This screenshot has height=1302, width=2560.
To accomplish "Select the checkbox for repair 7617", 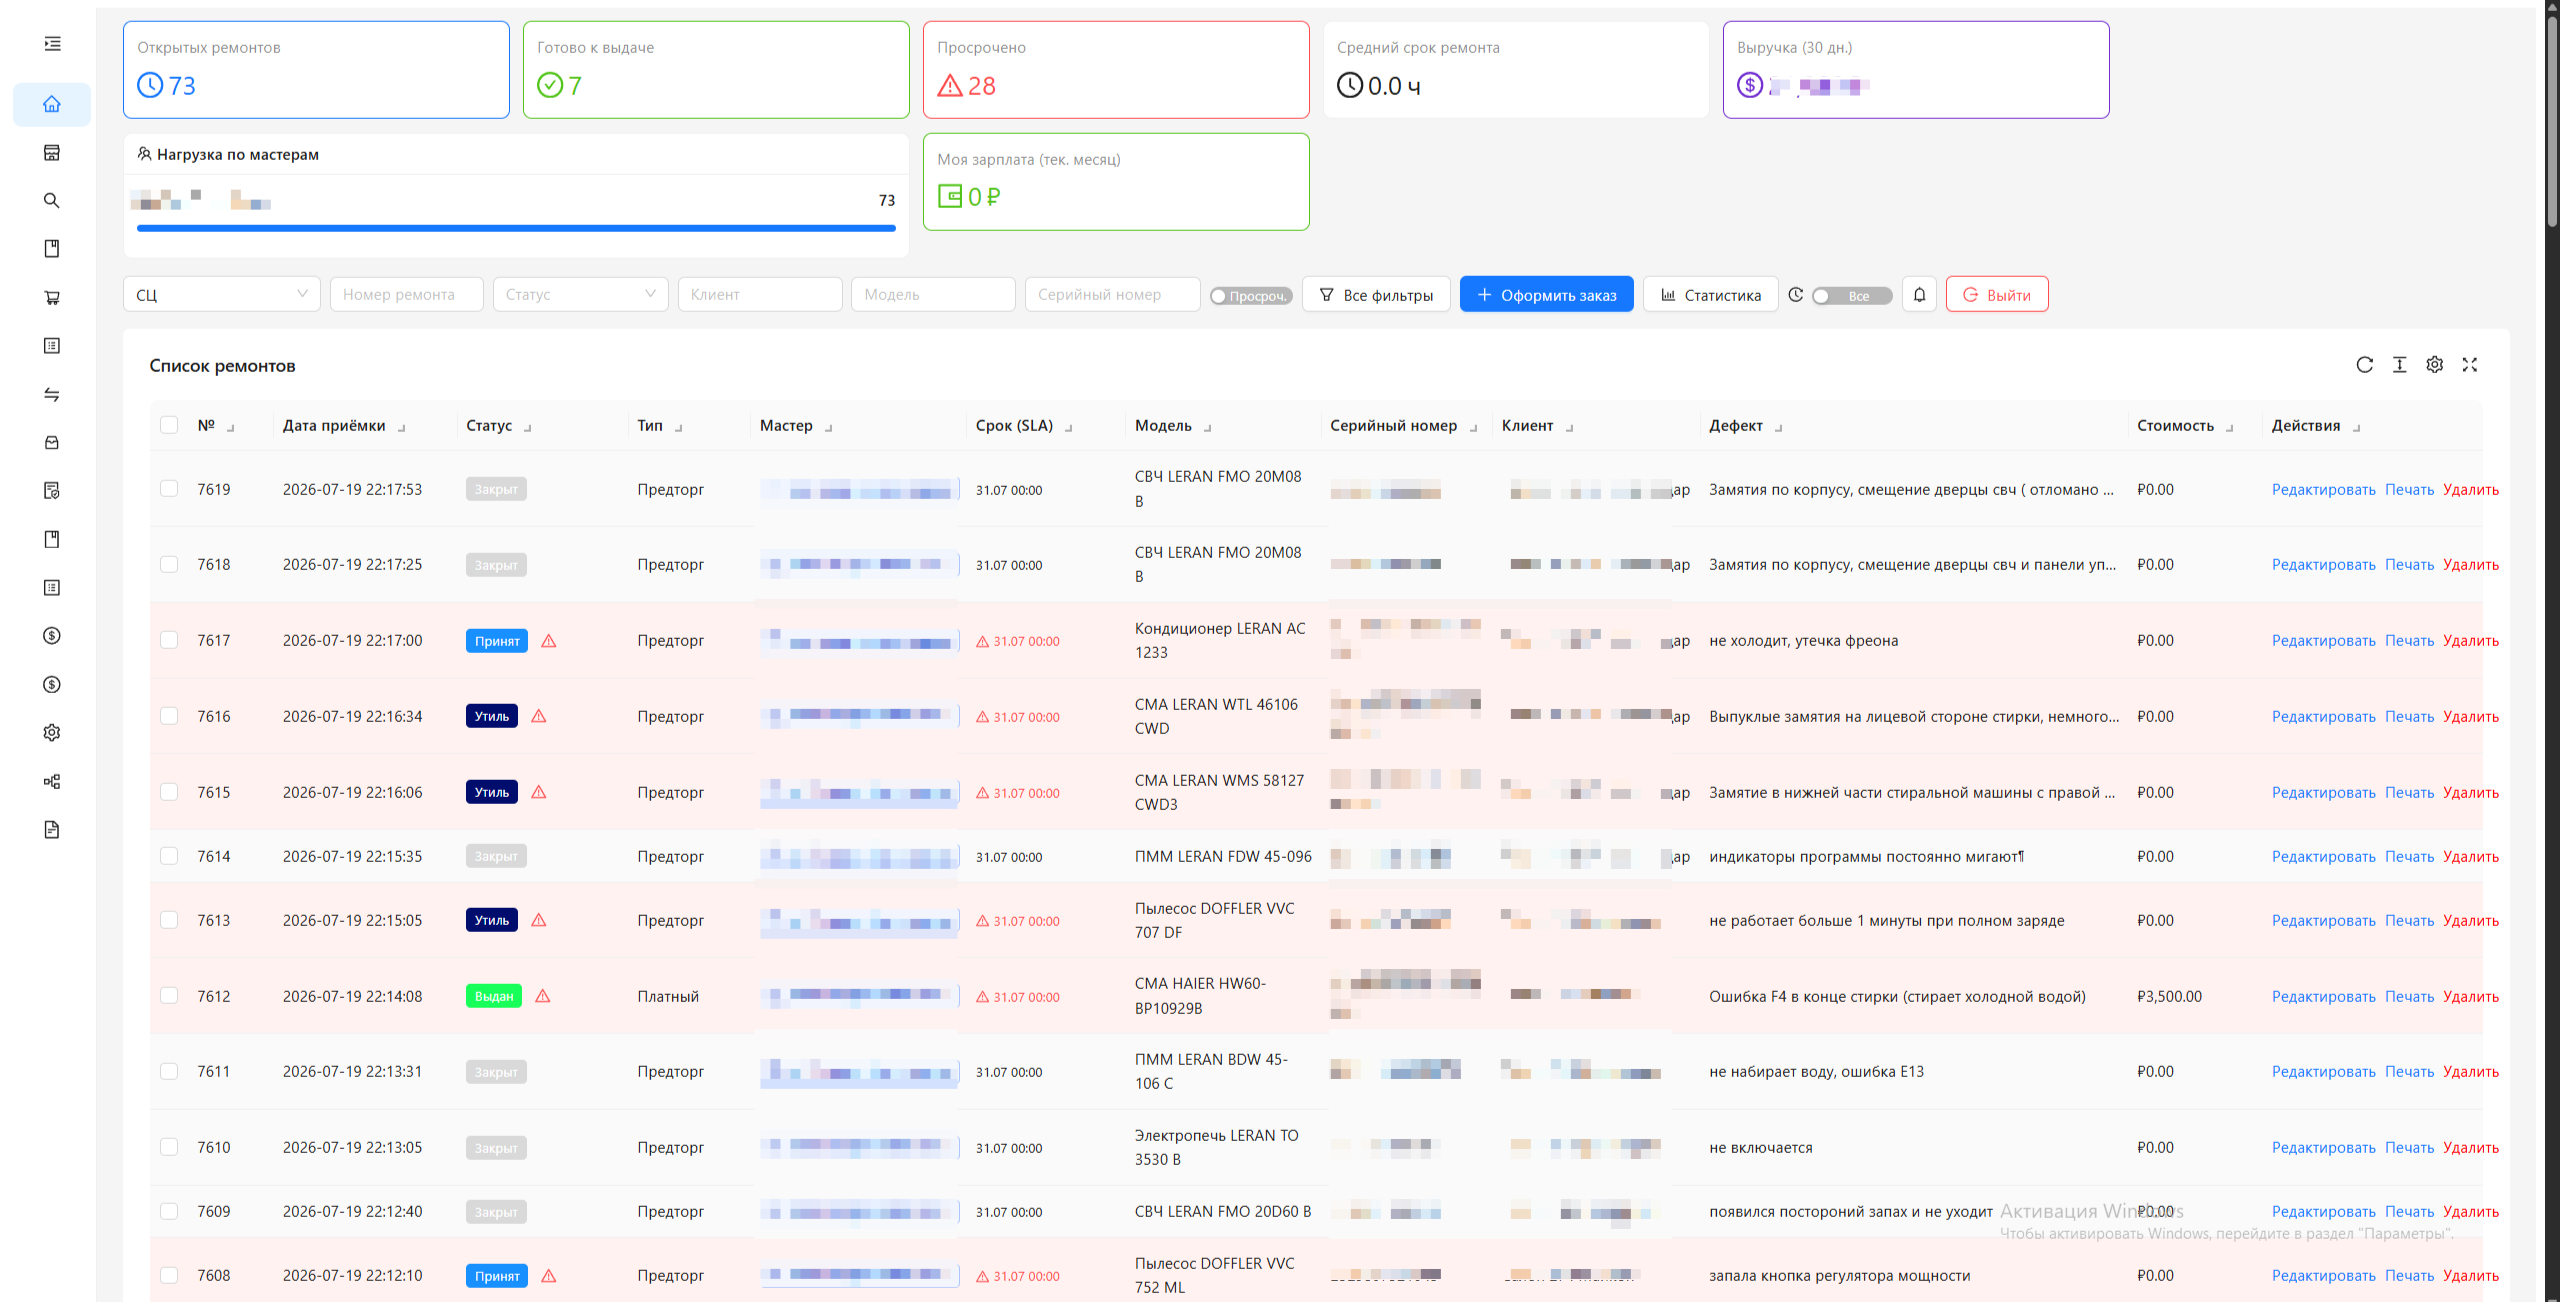I will 169,640.
